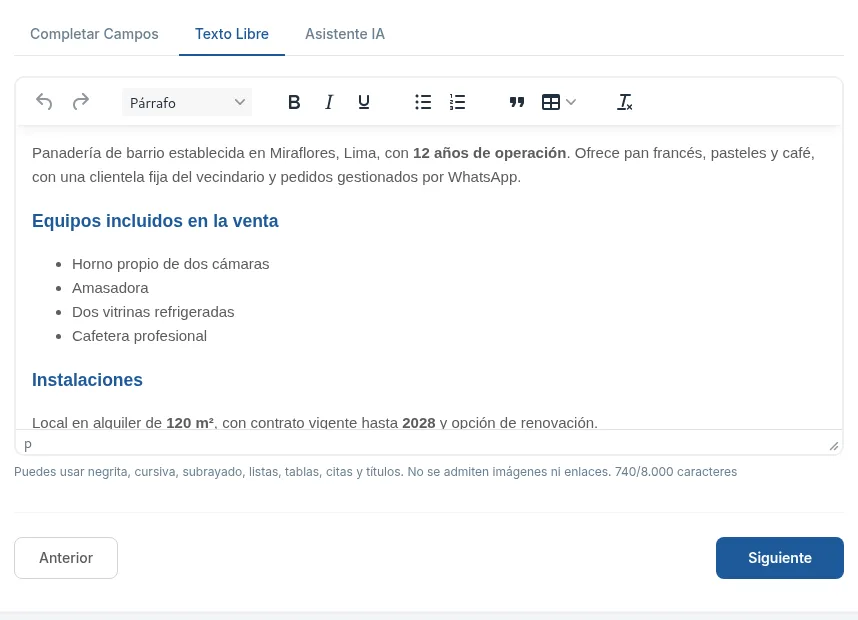The width and height of the screenshot is (858, 620).
Task: Grab the editor resize handle
Action: (x=833, y=446)
